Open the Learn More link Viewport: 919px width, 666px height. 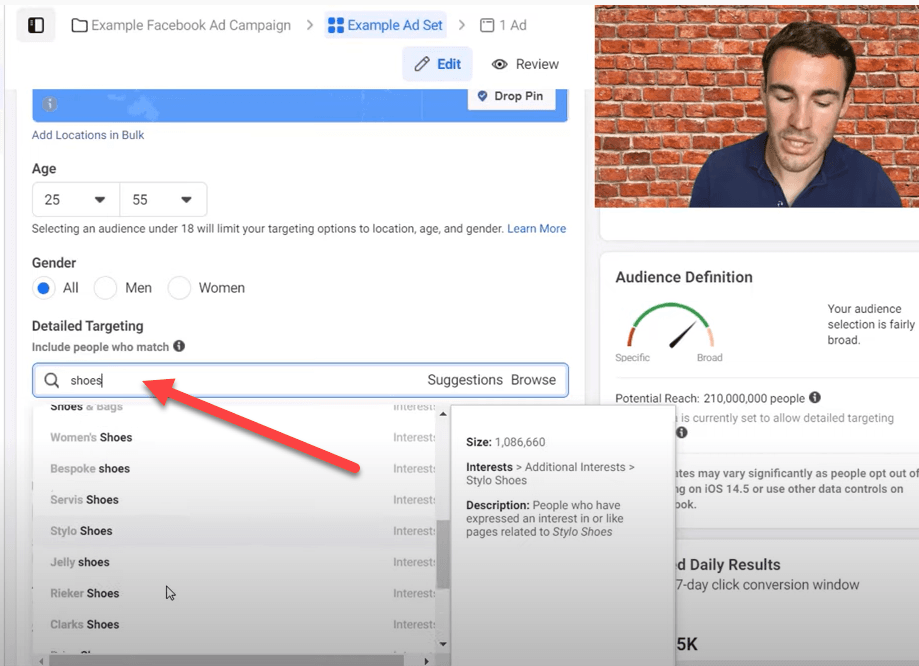click(536, 229)
